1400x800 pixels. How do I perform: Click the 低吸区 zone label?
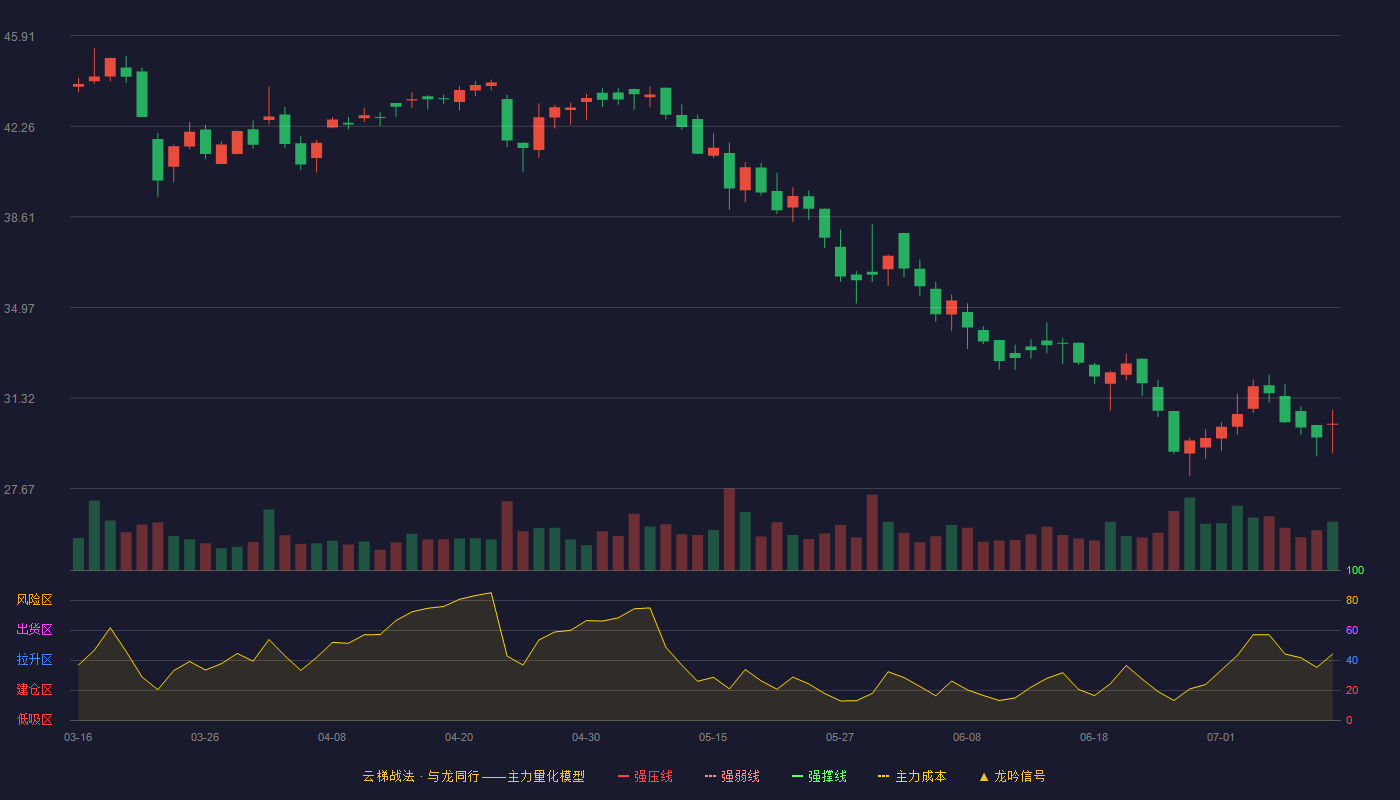34,719
